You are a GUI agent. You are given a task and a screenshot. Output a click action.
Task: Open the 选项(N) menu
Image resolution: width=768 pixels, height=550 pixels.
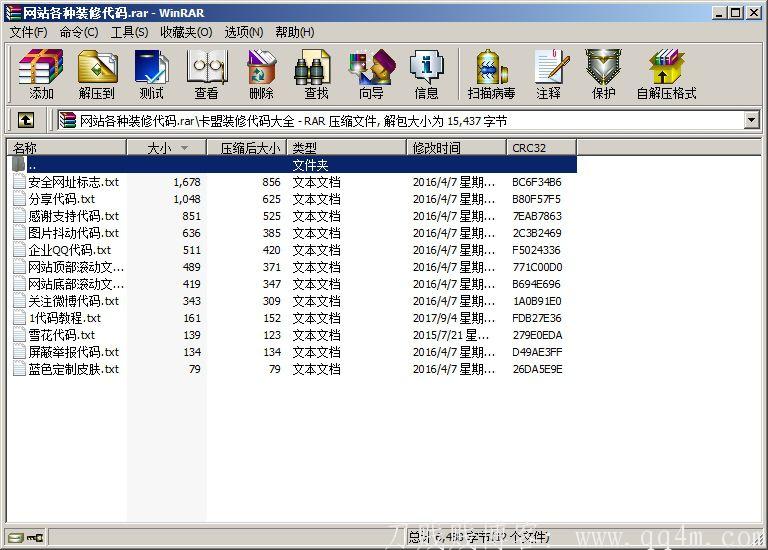(243, 32)
